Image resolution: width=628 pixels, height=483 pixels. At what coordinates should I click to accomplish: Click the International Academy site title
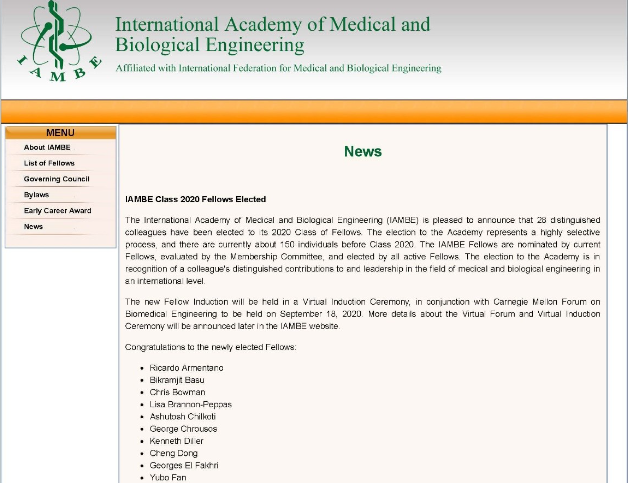(272, 34)
